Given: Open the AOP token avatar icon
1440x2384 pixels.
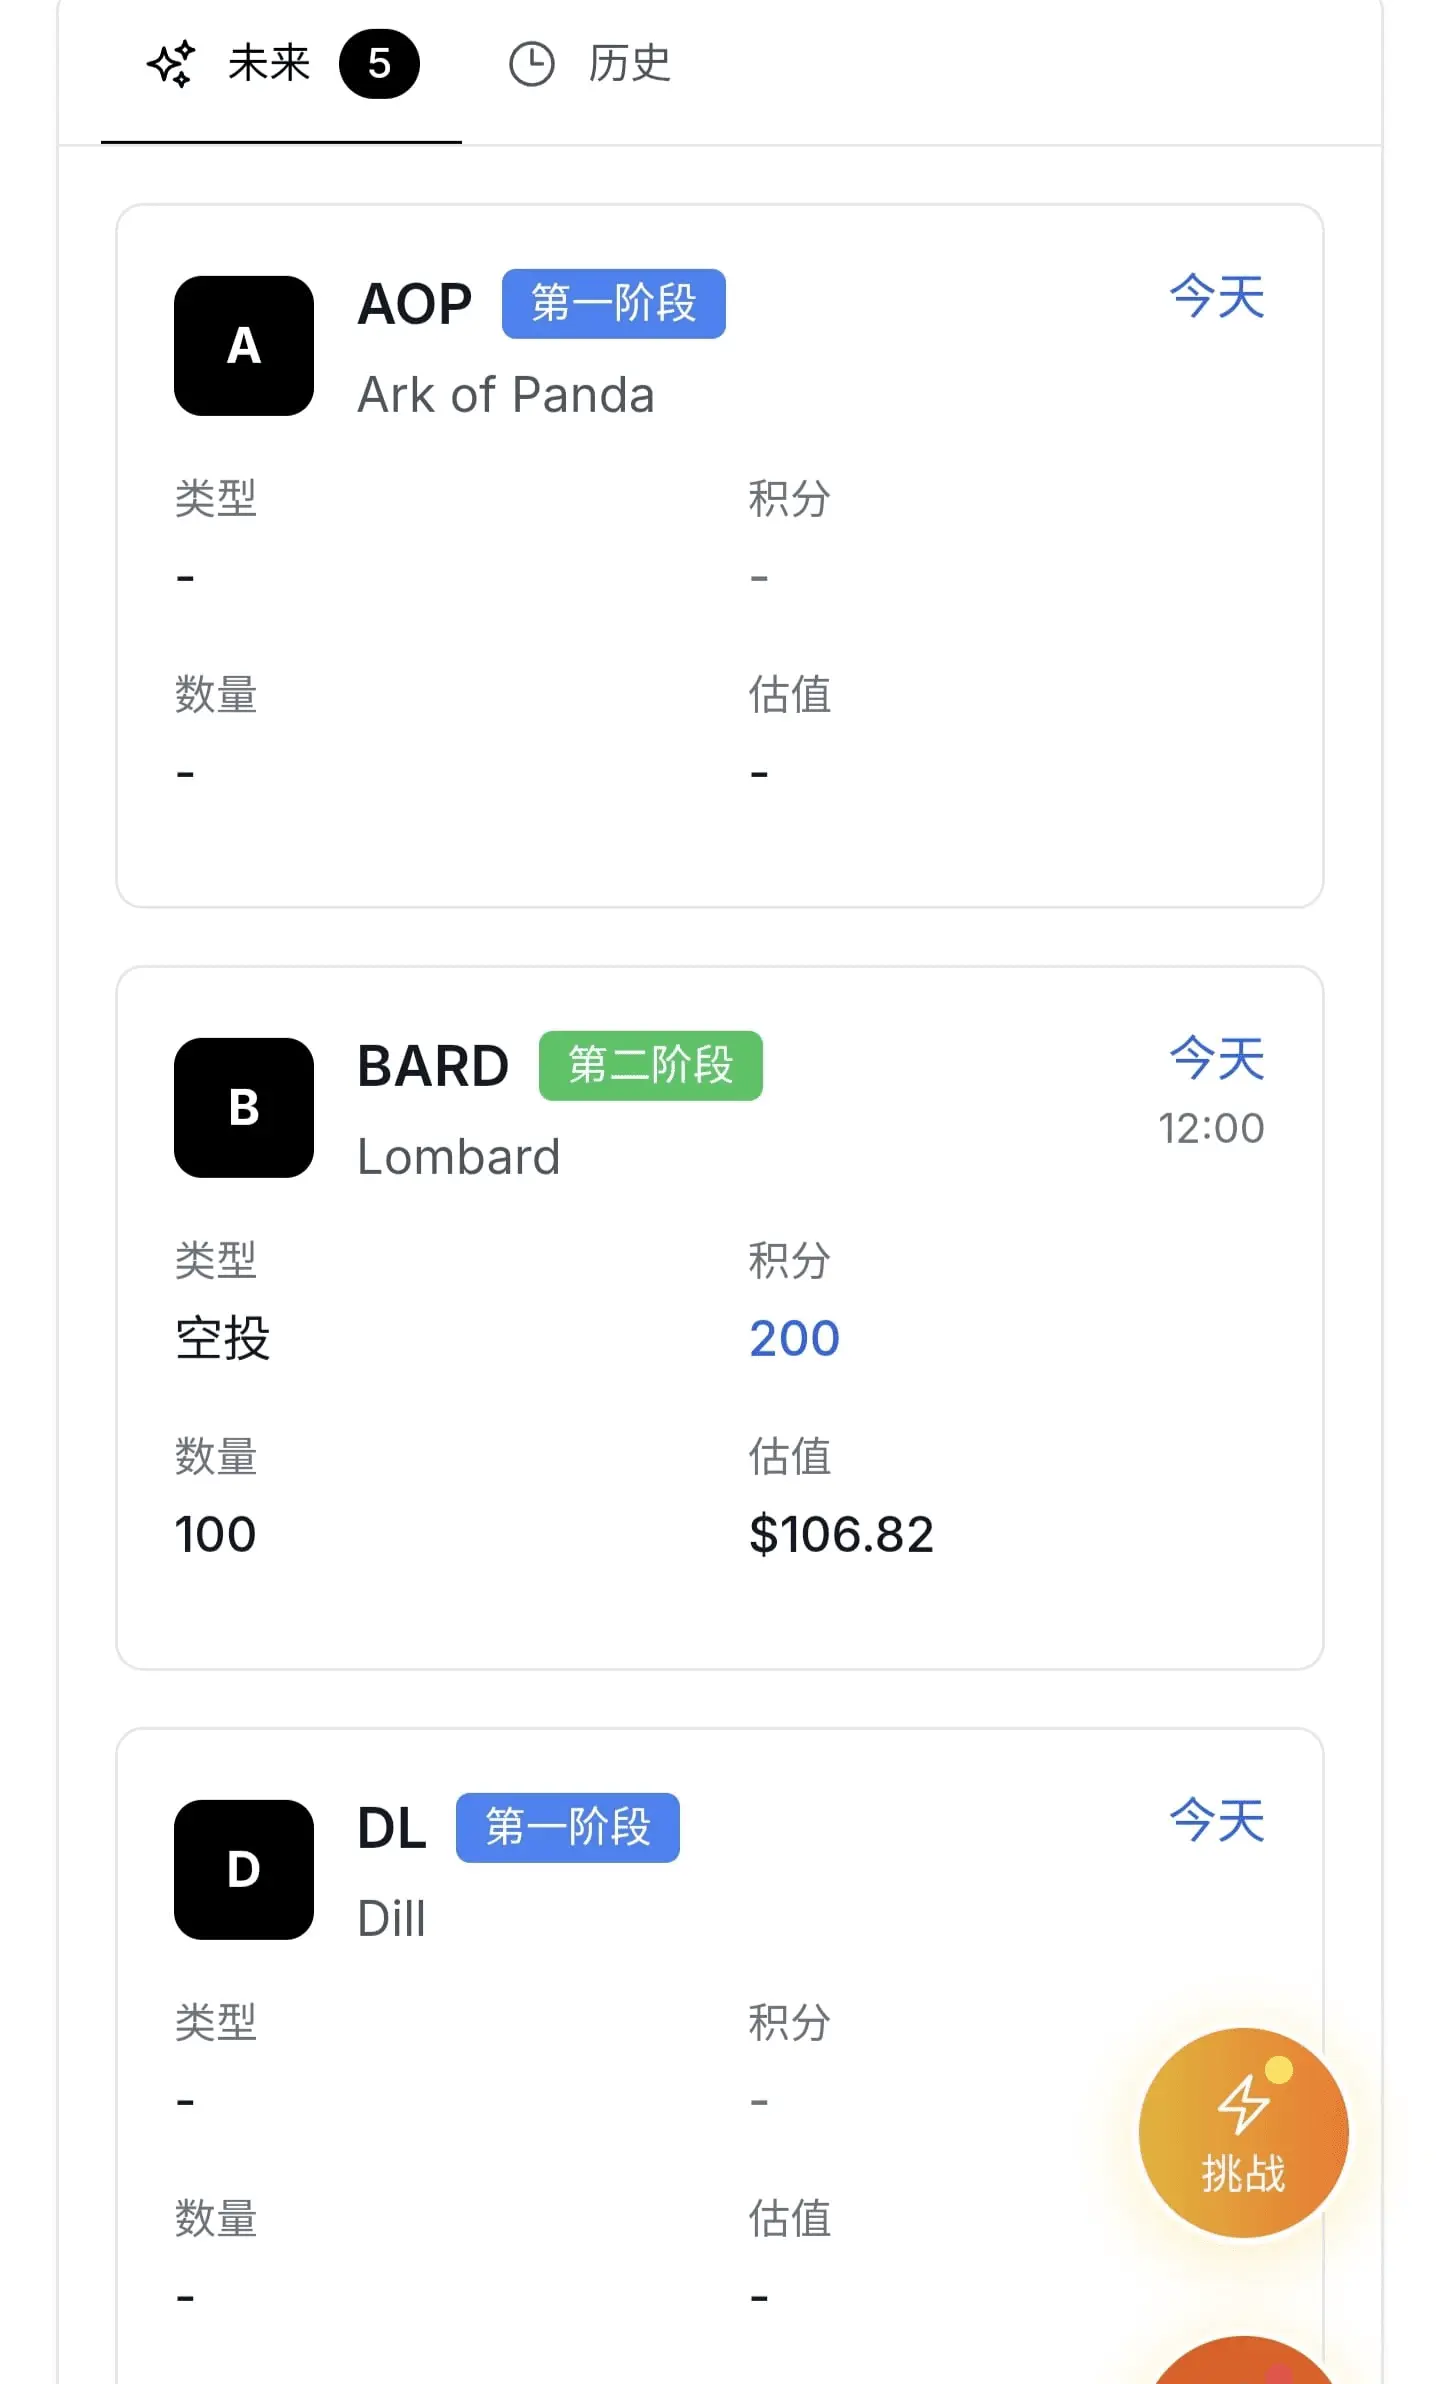Looking at the screenshot, I should coord(244,346).
